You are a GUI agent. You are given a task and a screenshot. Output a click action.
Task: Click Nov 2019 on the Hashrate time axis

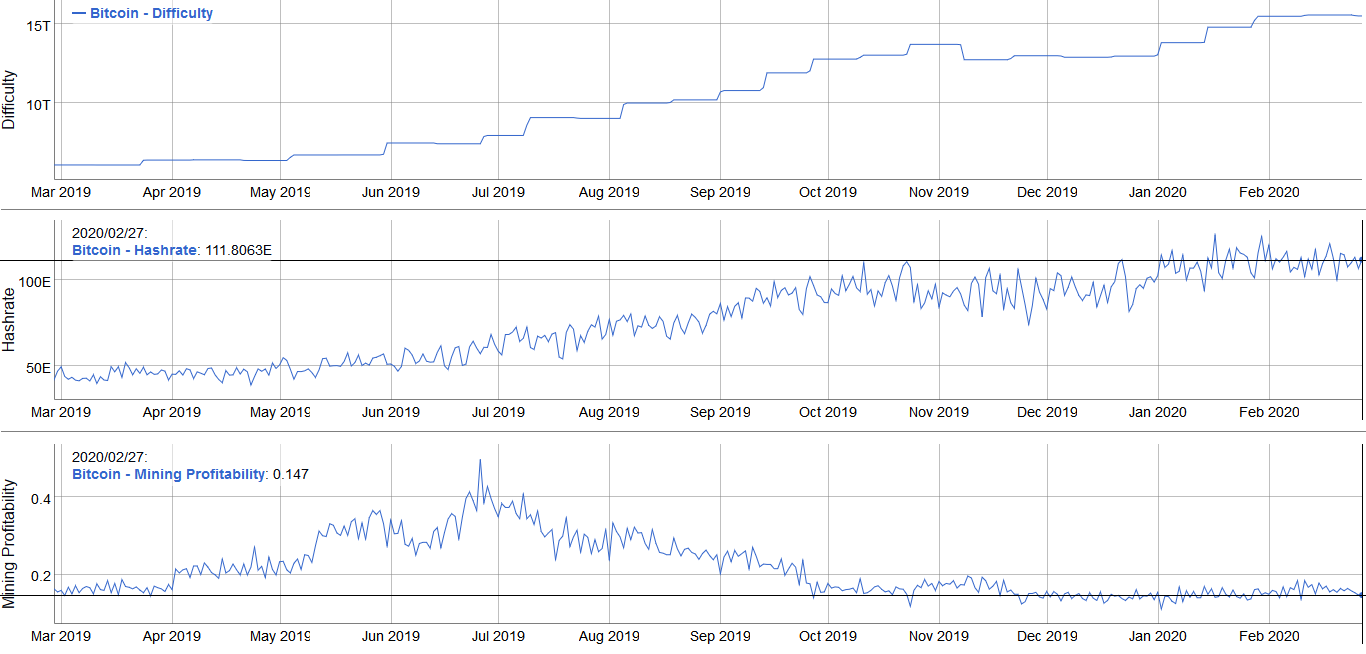coord(938,412)
